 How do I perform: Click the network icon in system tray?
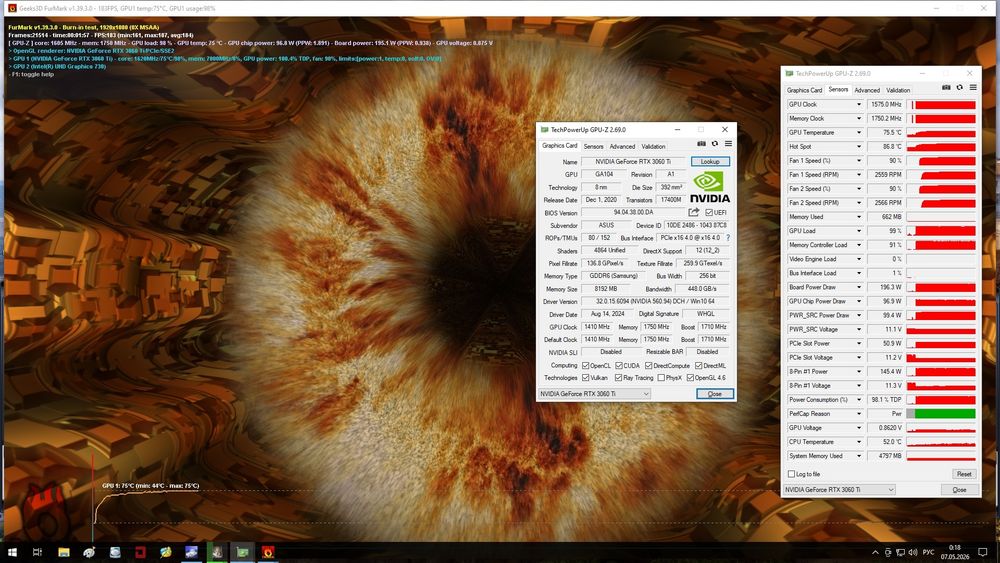[x=900, y=552]
